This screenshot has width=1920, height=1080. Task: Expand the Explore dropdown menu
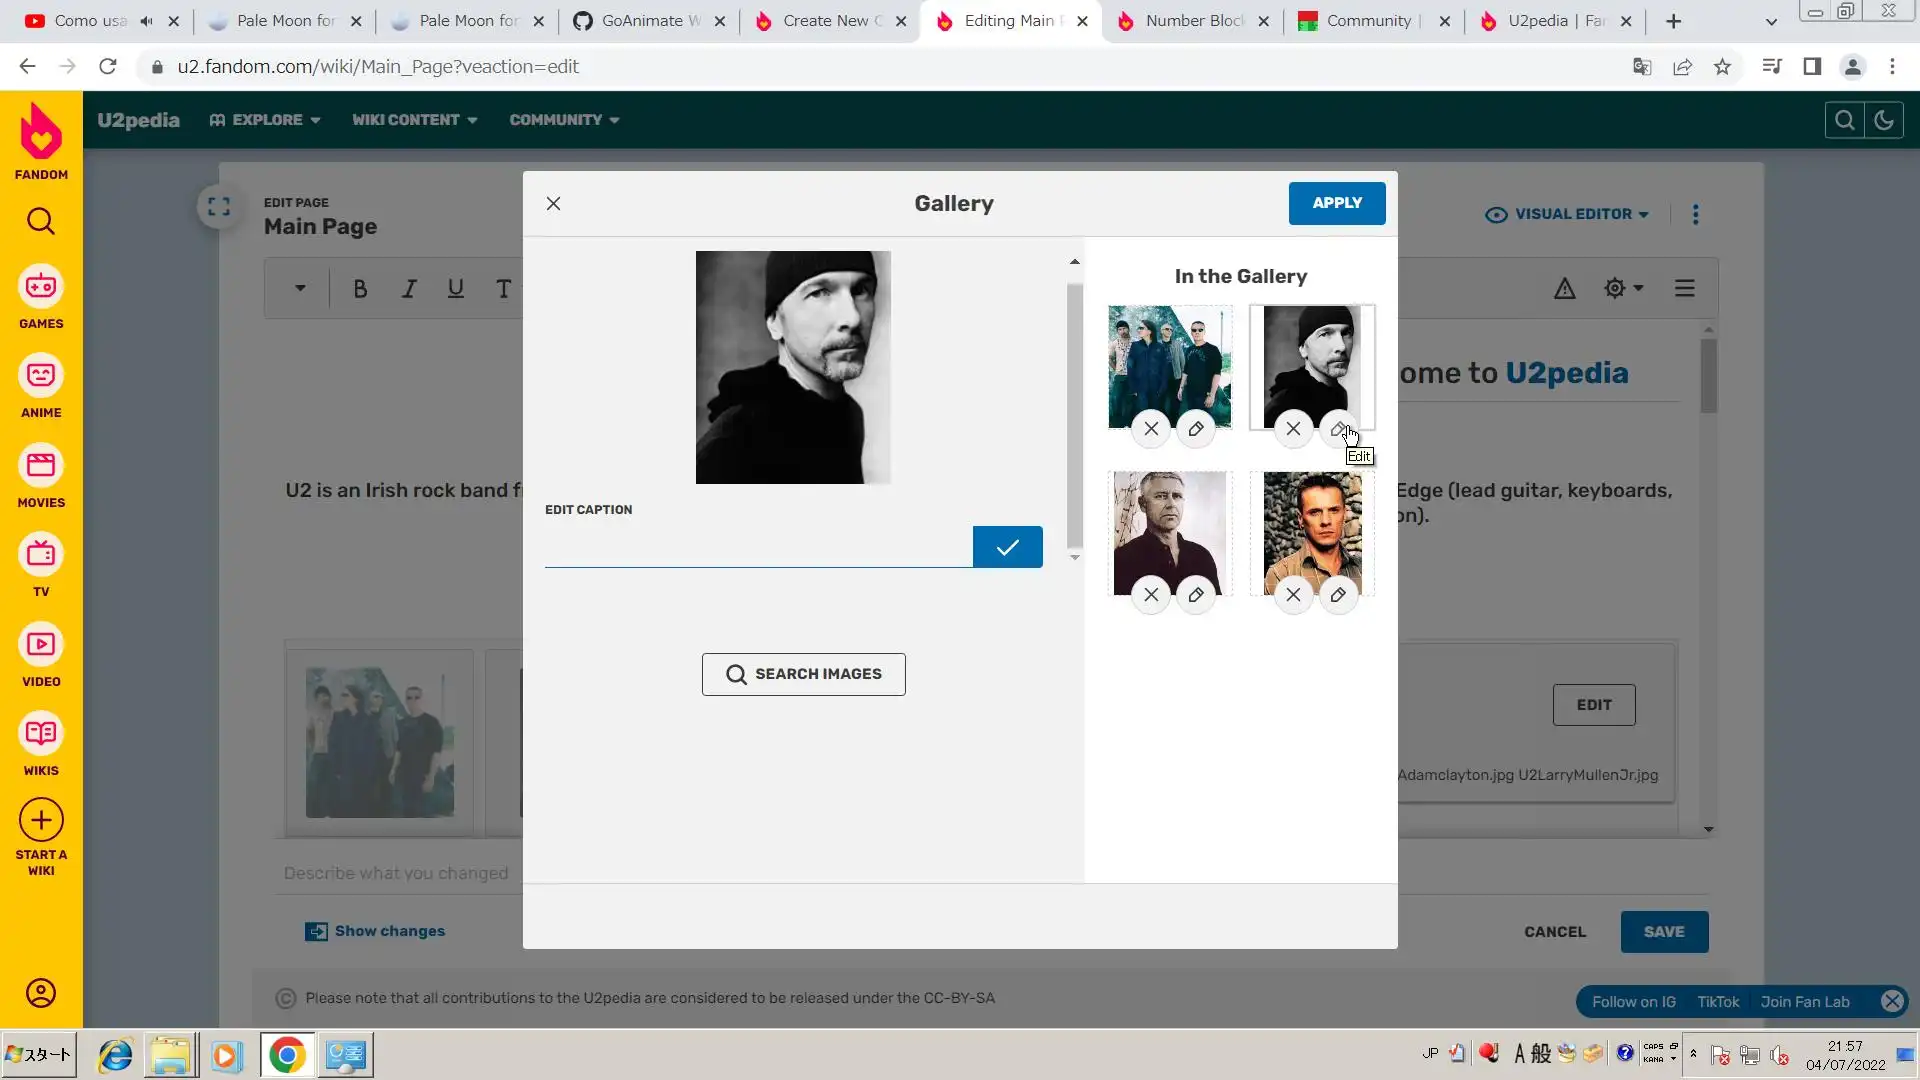tap(266, 120)
